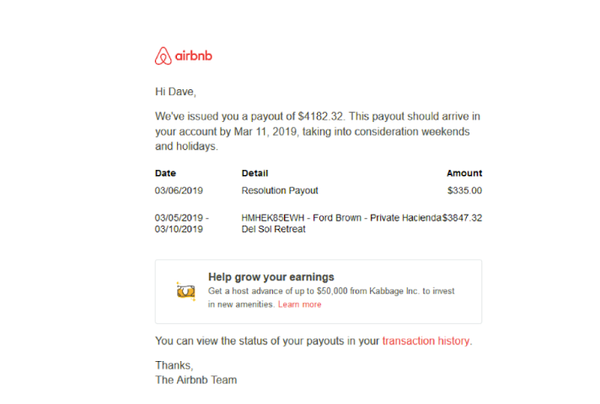Click the Amount column header
Viewport: 600px width, 404px height.
pyautogui.click(x=464, y=173)
